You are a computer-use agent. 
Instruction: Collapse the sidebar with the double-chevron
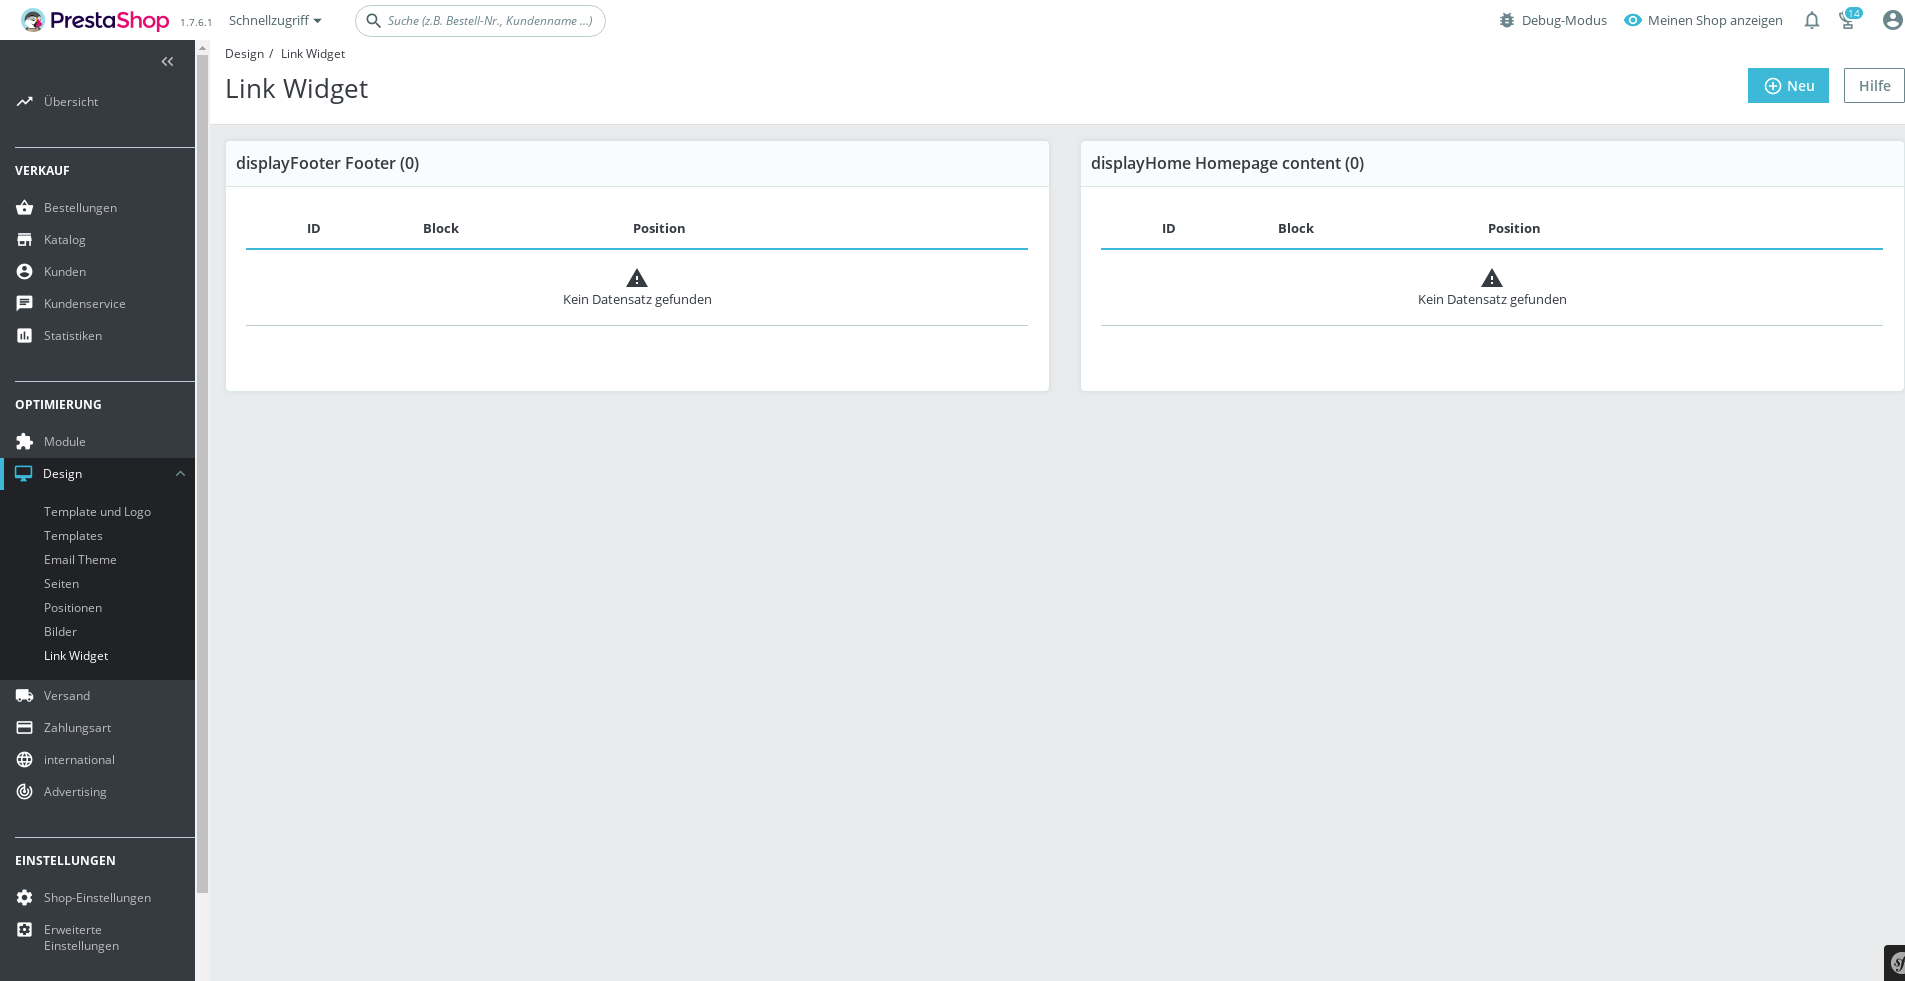167,61
